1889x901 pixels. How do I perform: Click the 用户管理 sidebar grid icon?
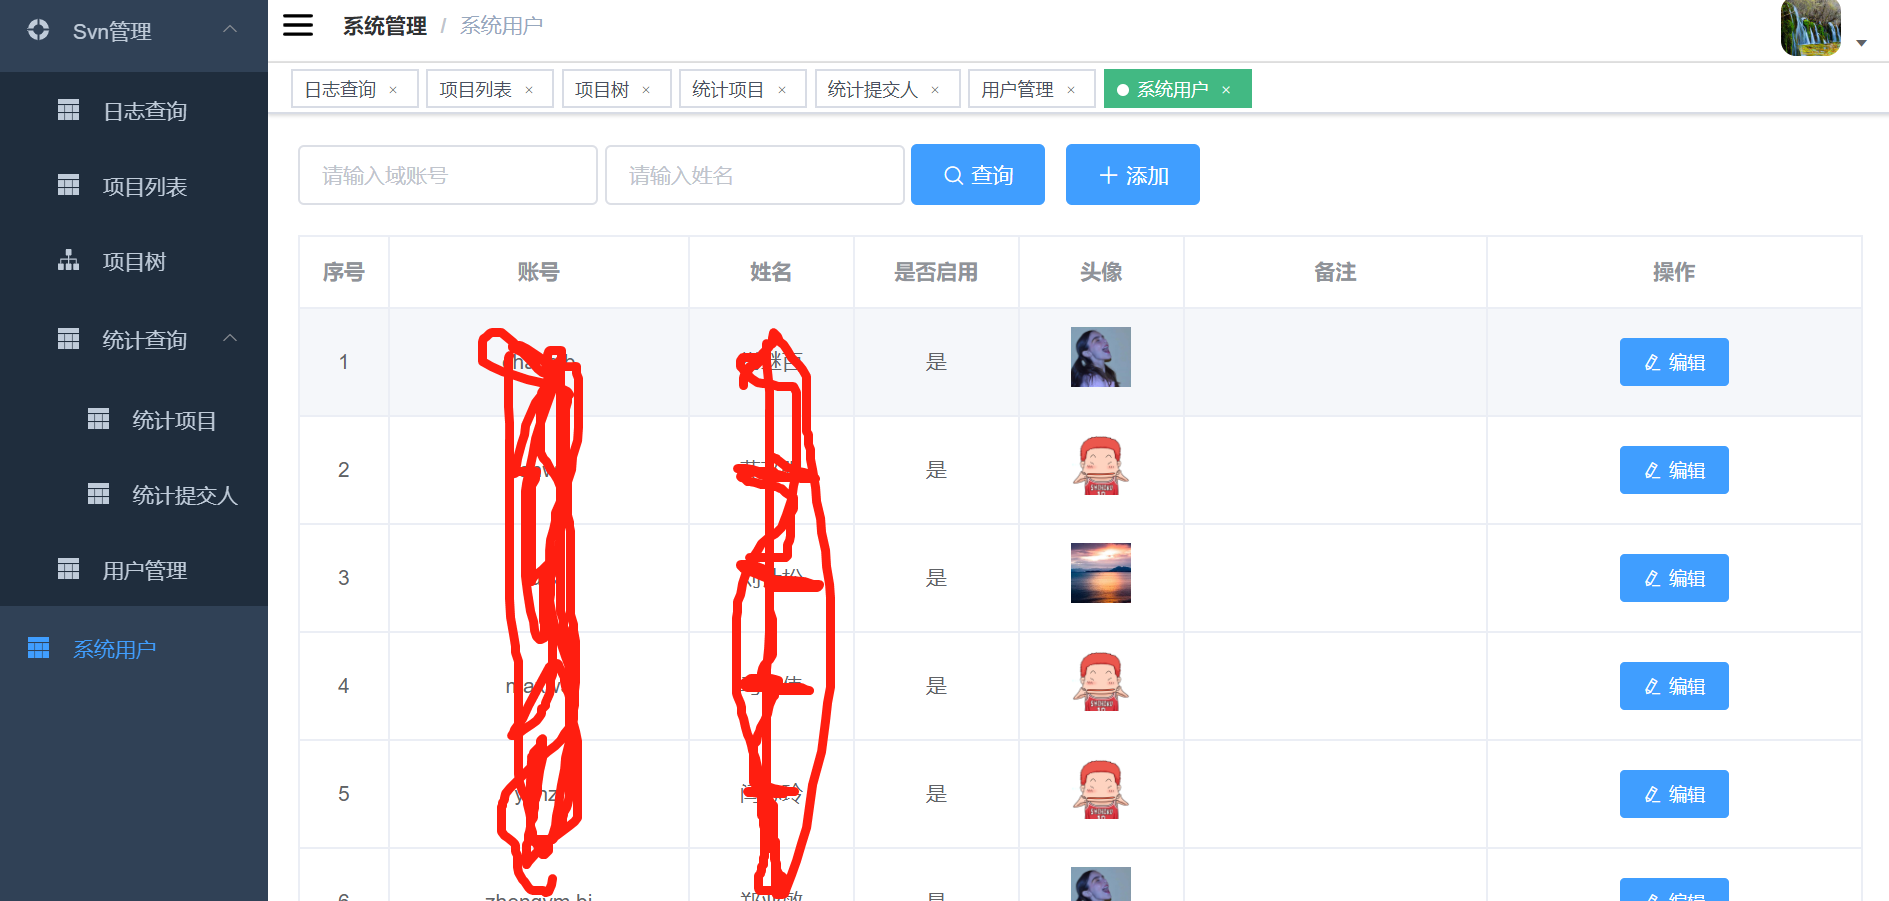68,569
